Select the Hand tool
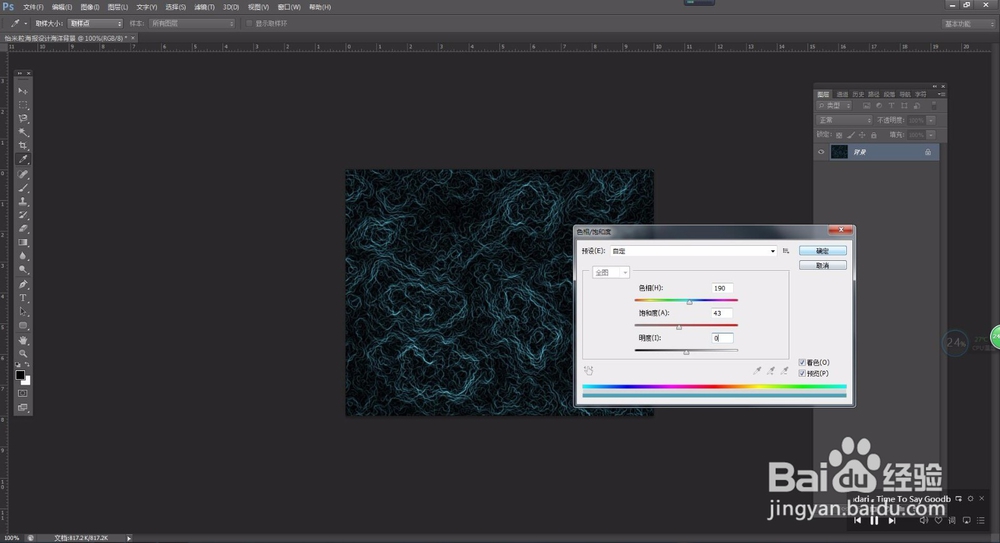Viewport: 1000px width, 543px height. 23,340
